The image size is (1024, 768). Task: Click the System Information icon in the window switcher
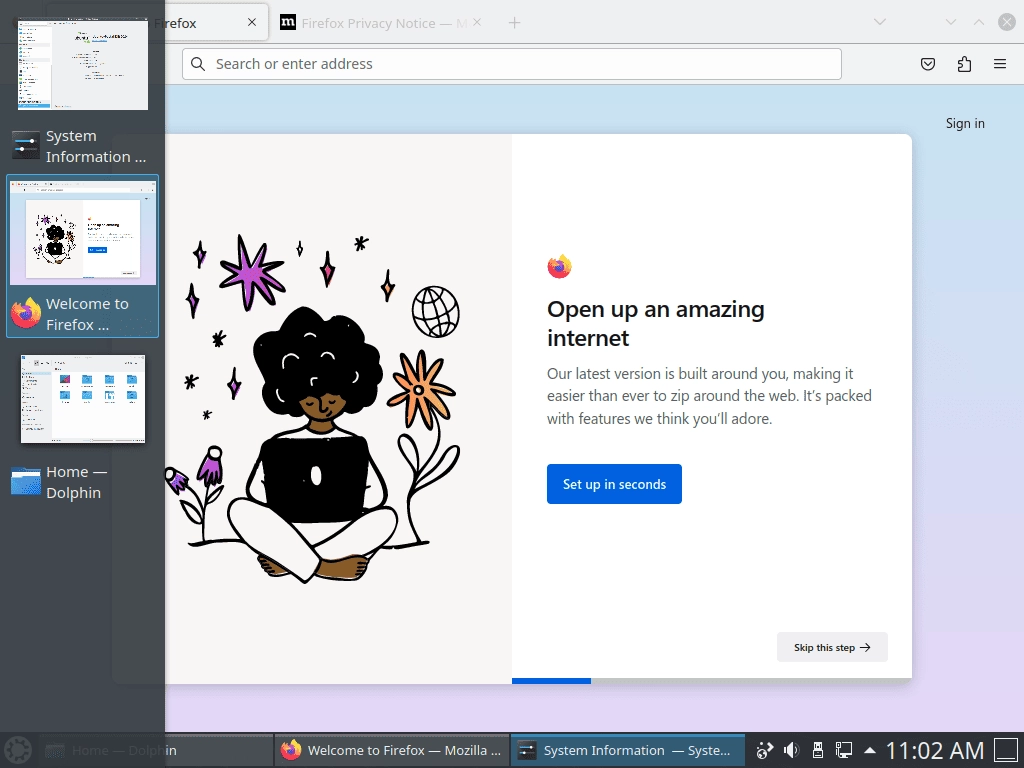pos(26,146)
